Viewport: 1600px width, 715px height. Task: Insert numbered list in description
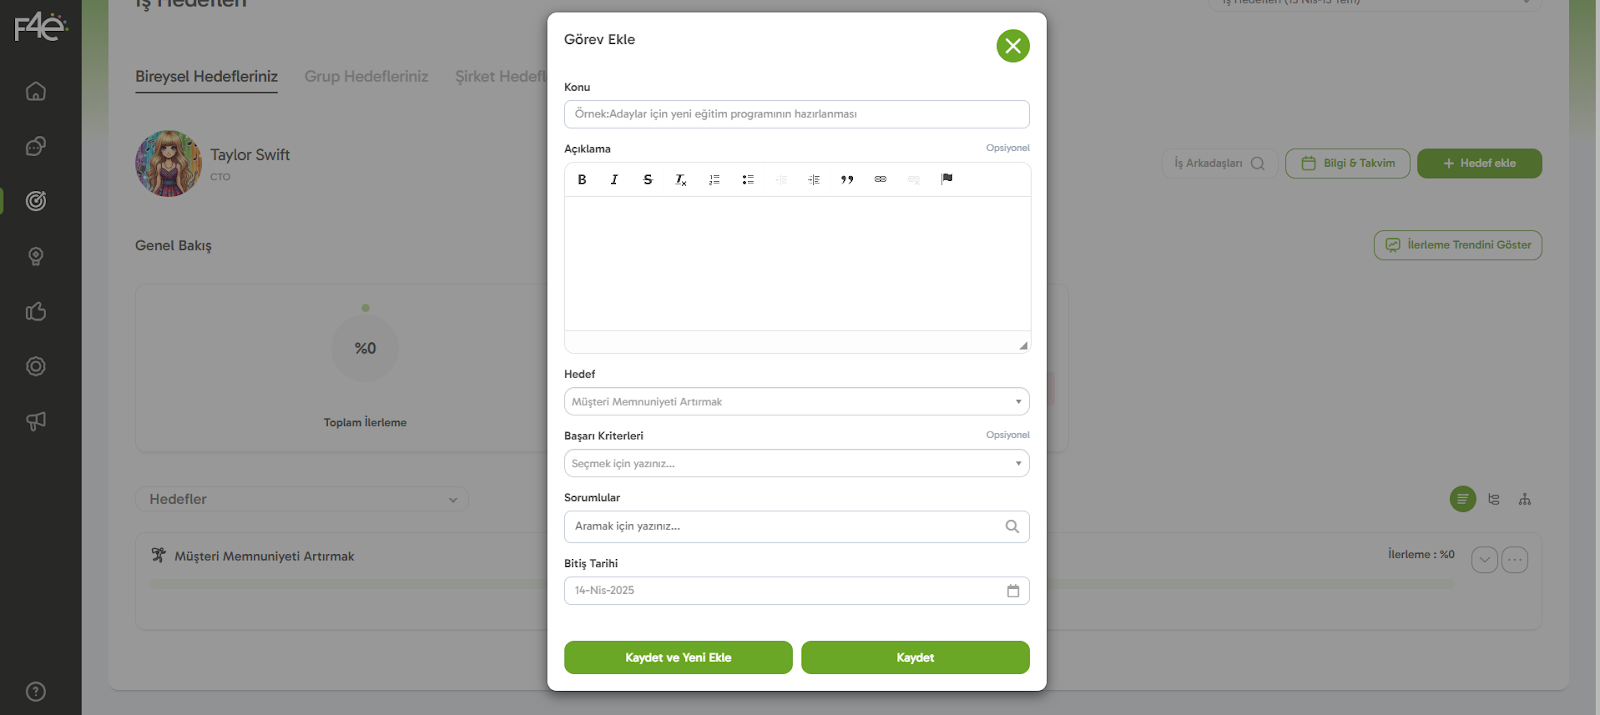pos(714,180)
